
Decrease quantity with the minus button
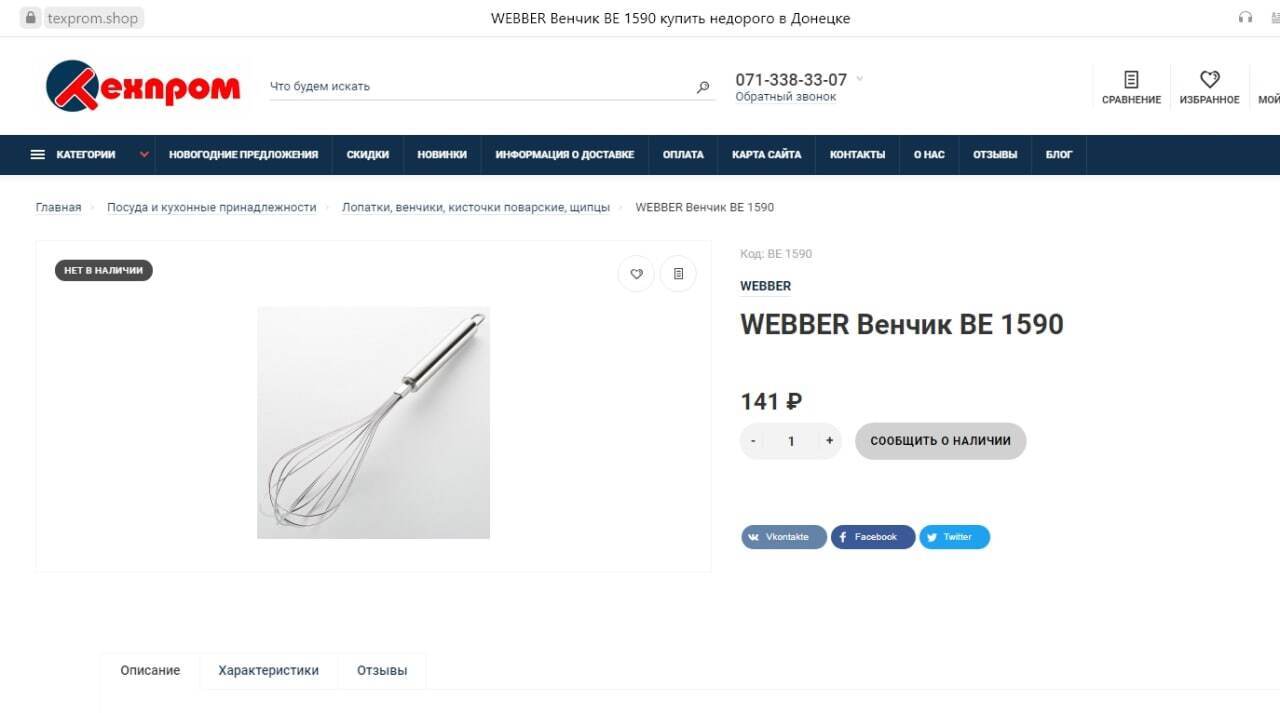tap(753, 441)
